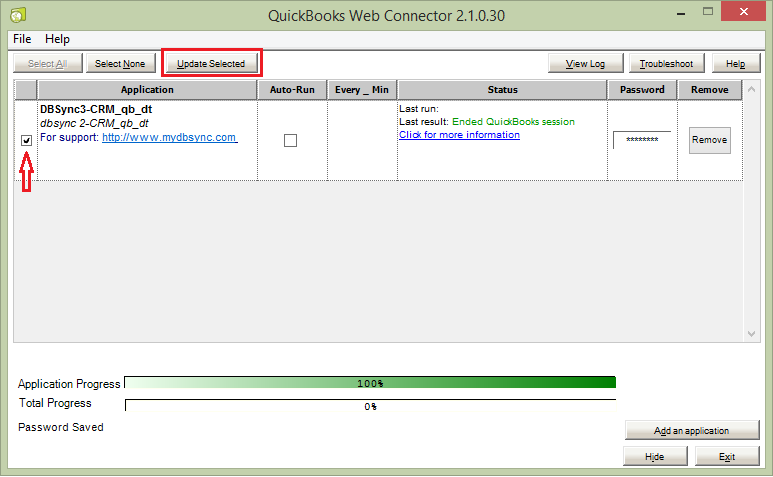Click the scrollbar down arrow in the list
Screen dimensions: 773x477
[x=753, y=333]
